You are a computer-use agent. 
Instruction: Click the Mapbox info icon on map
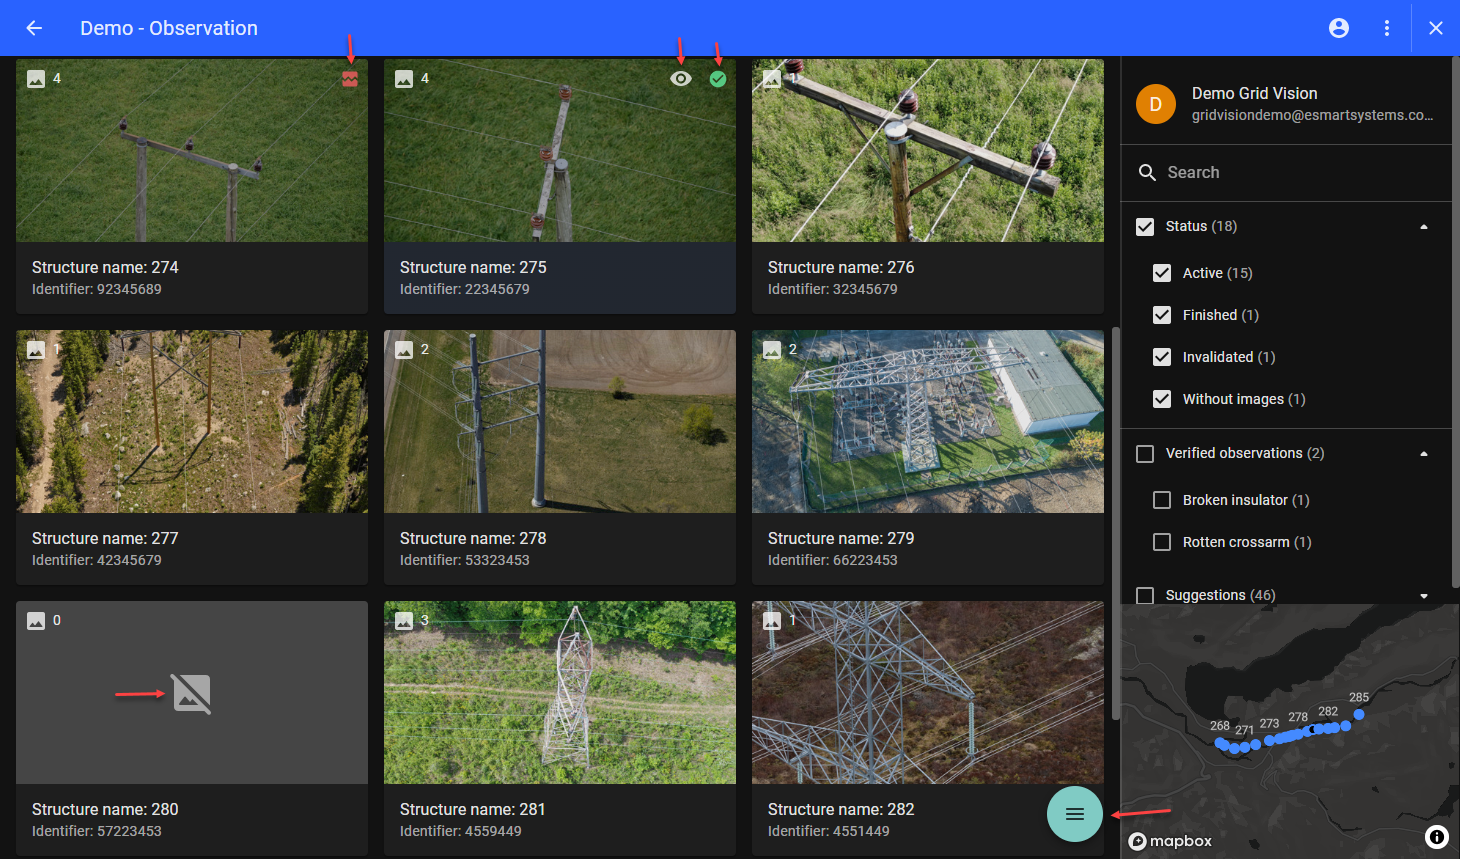pyautogui.click(x=1436, y=837)
